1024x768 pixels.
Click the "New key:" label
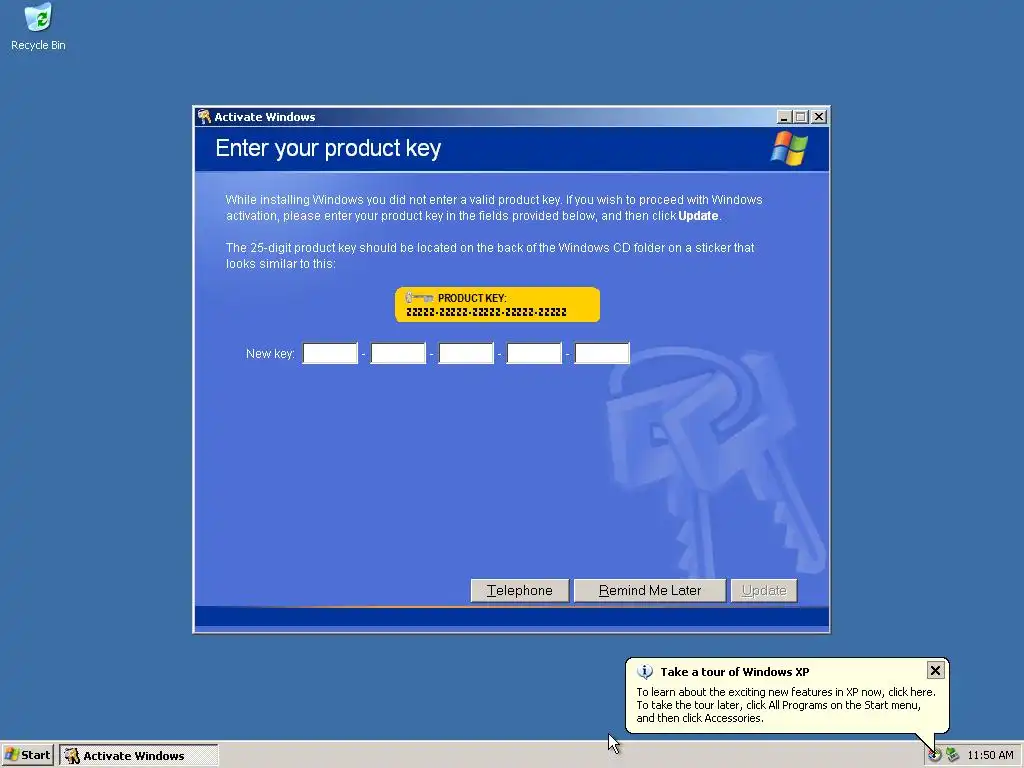[x=270, y=353]
